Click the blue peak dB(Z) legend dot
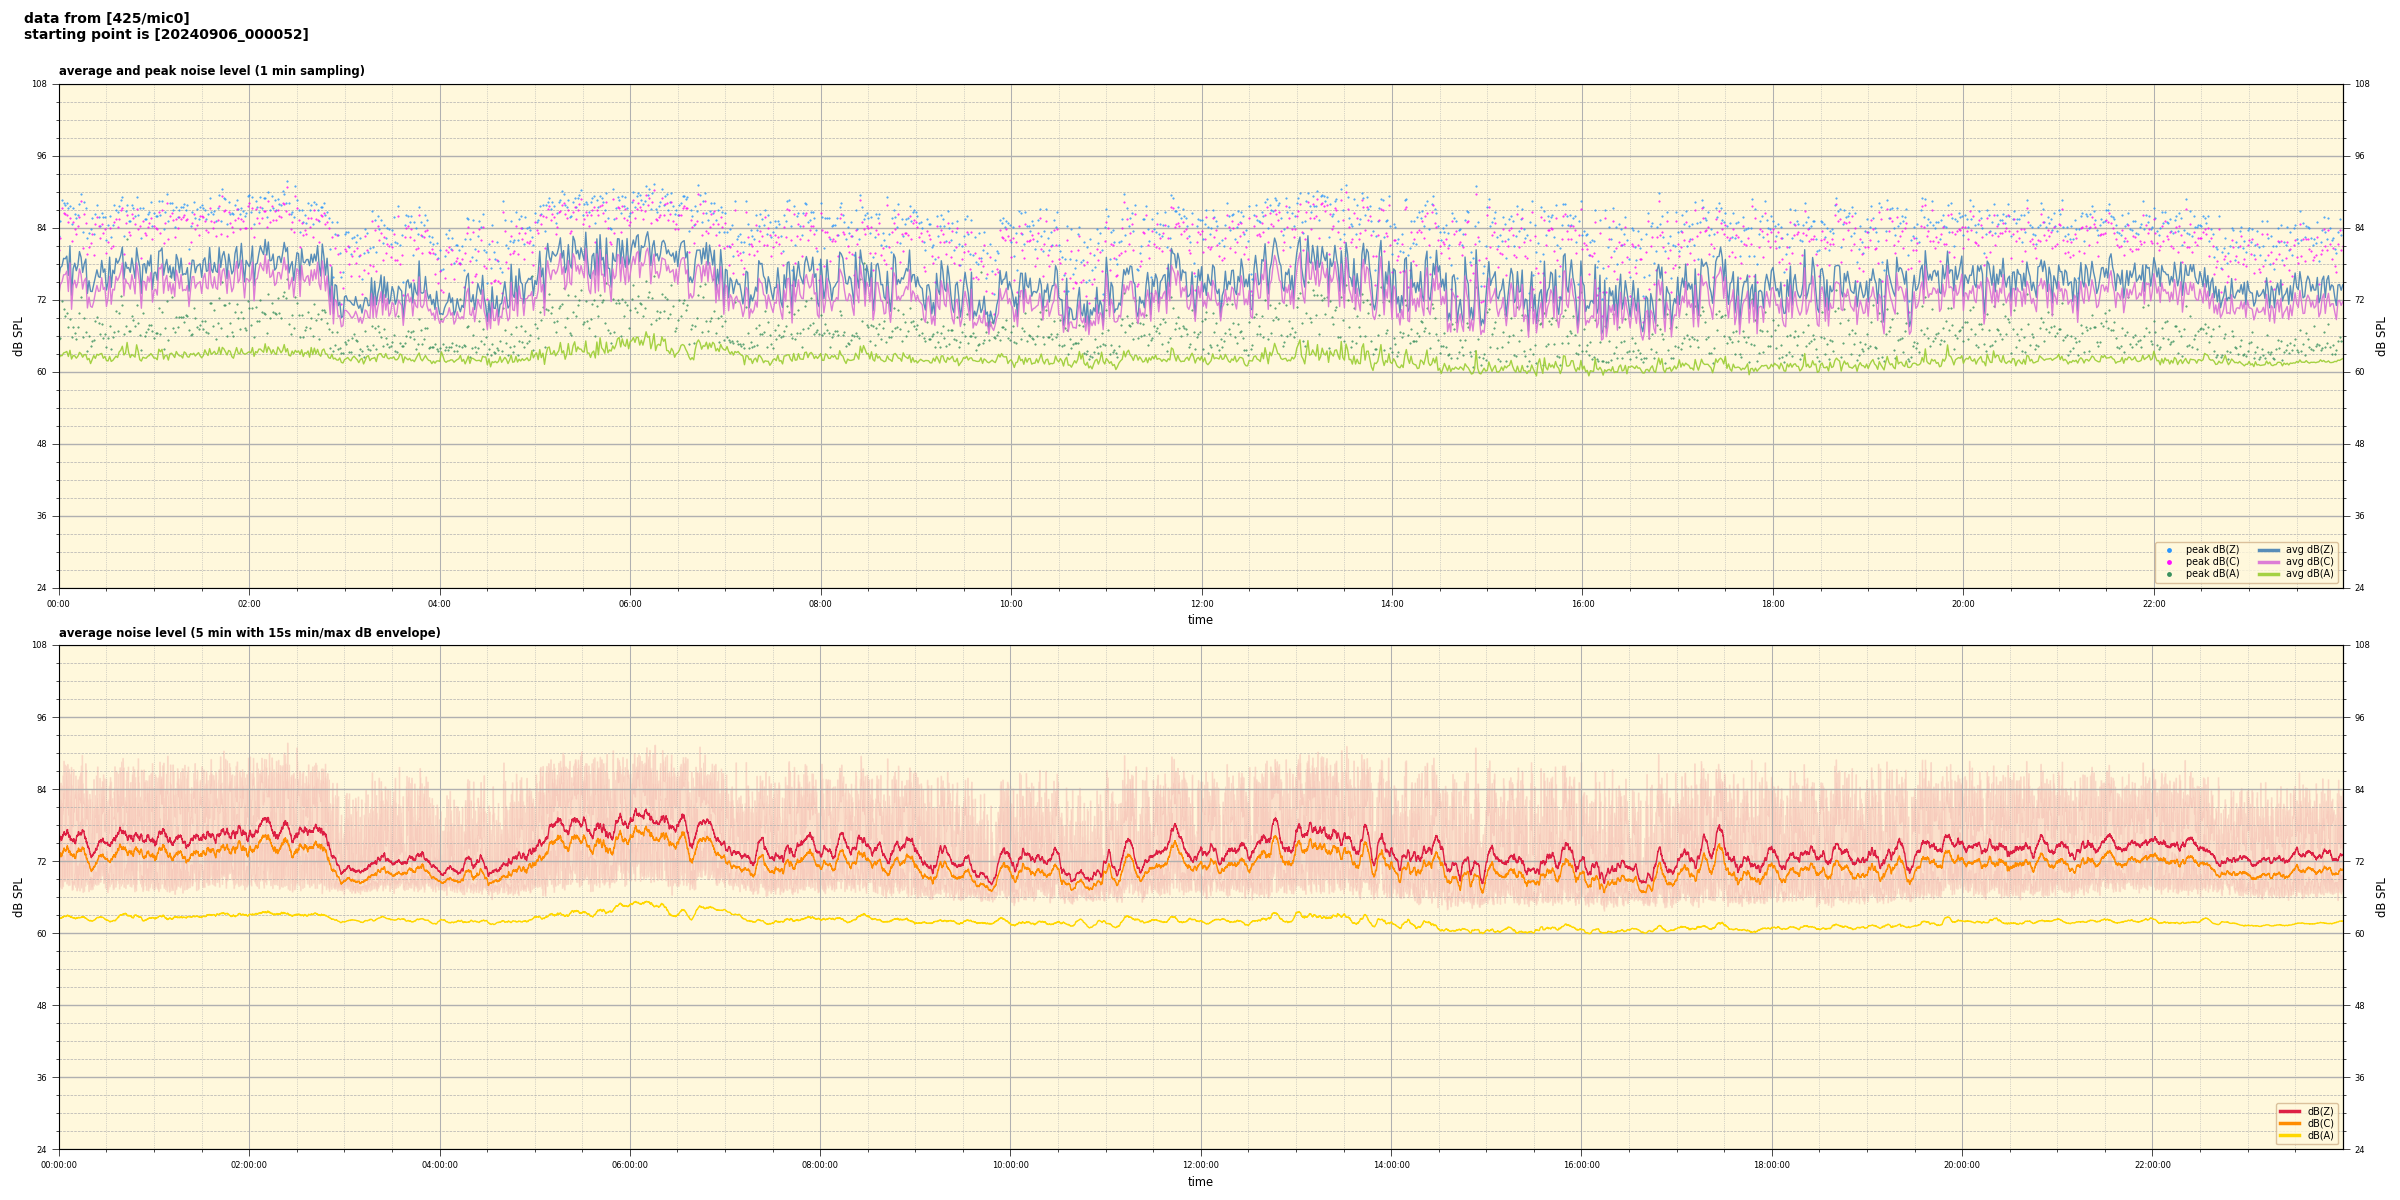The height and width of the screenshot is (1200, 2400). click(x=2169, y=550)
